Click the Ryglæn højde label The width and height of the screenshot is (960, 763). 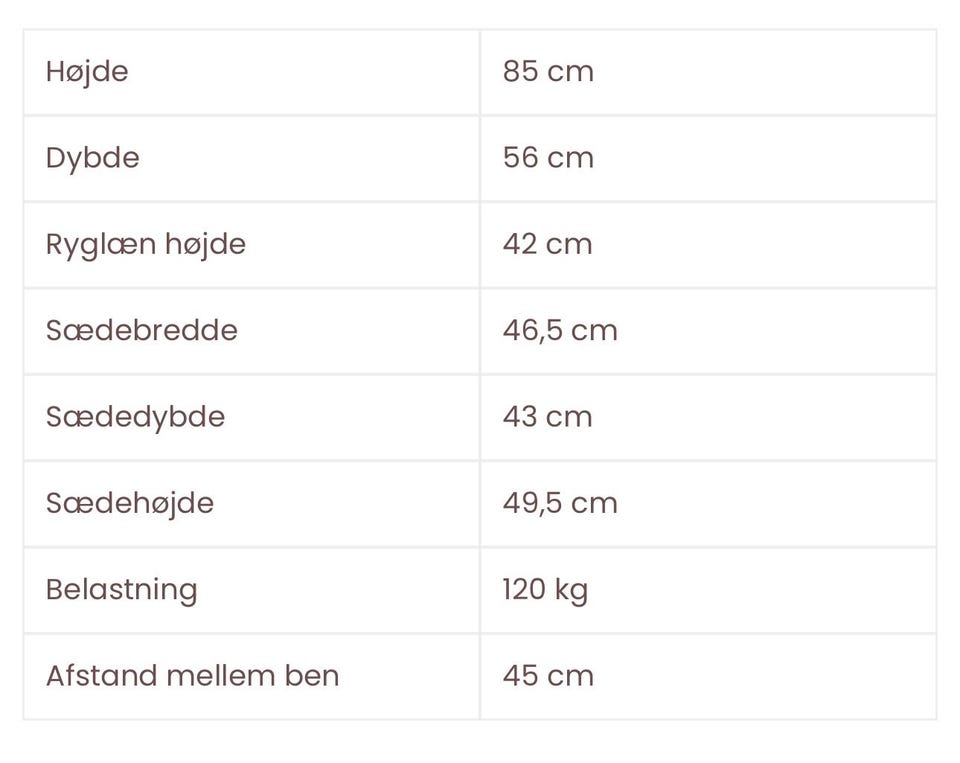pos(146,244)
